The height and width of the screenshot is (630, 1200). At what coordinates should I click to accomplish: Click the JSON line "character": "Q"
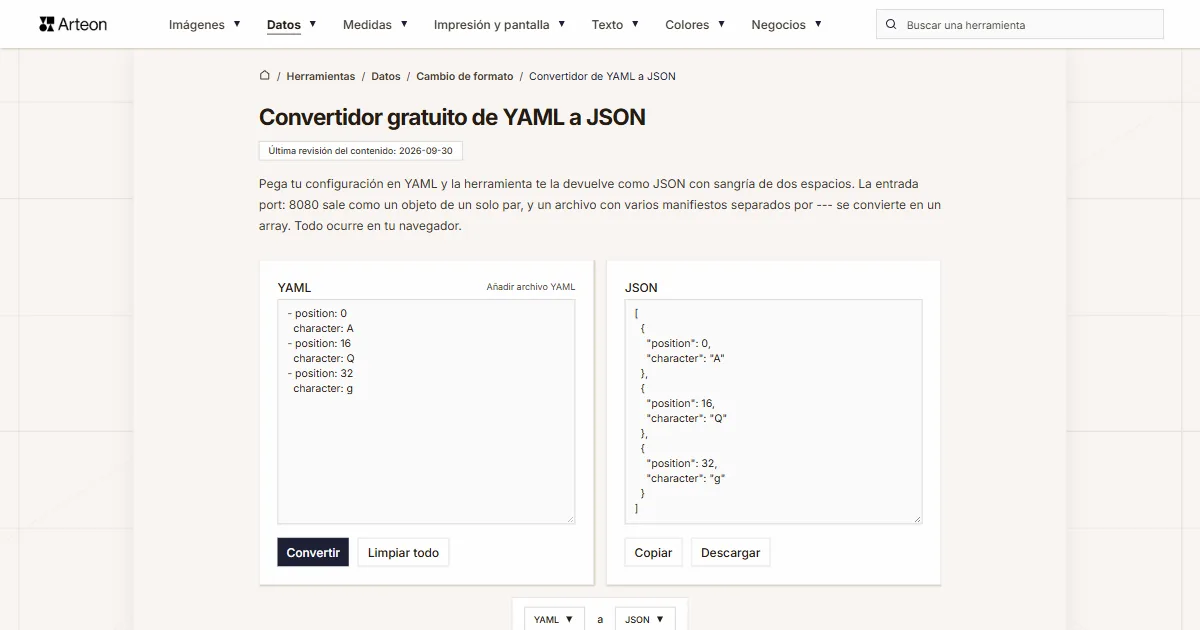click(686, 418)
